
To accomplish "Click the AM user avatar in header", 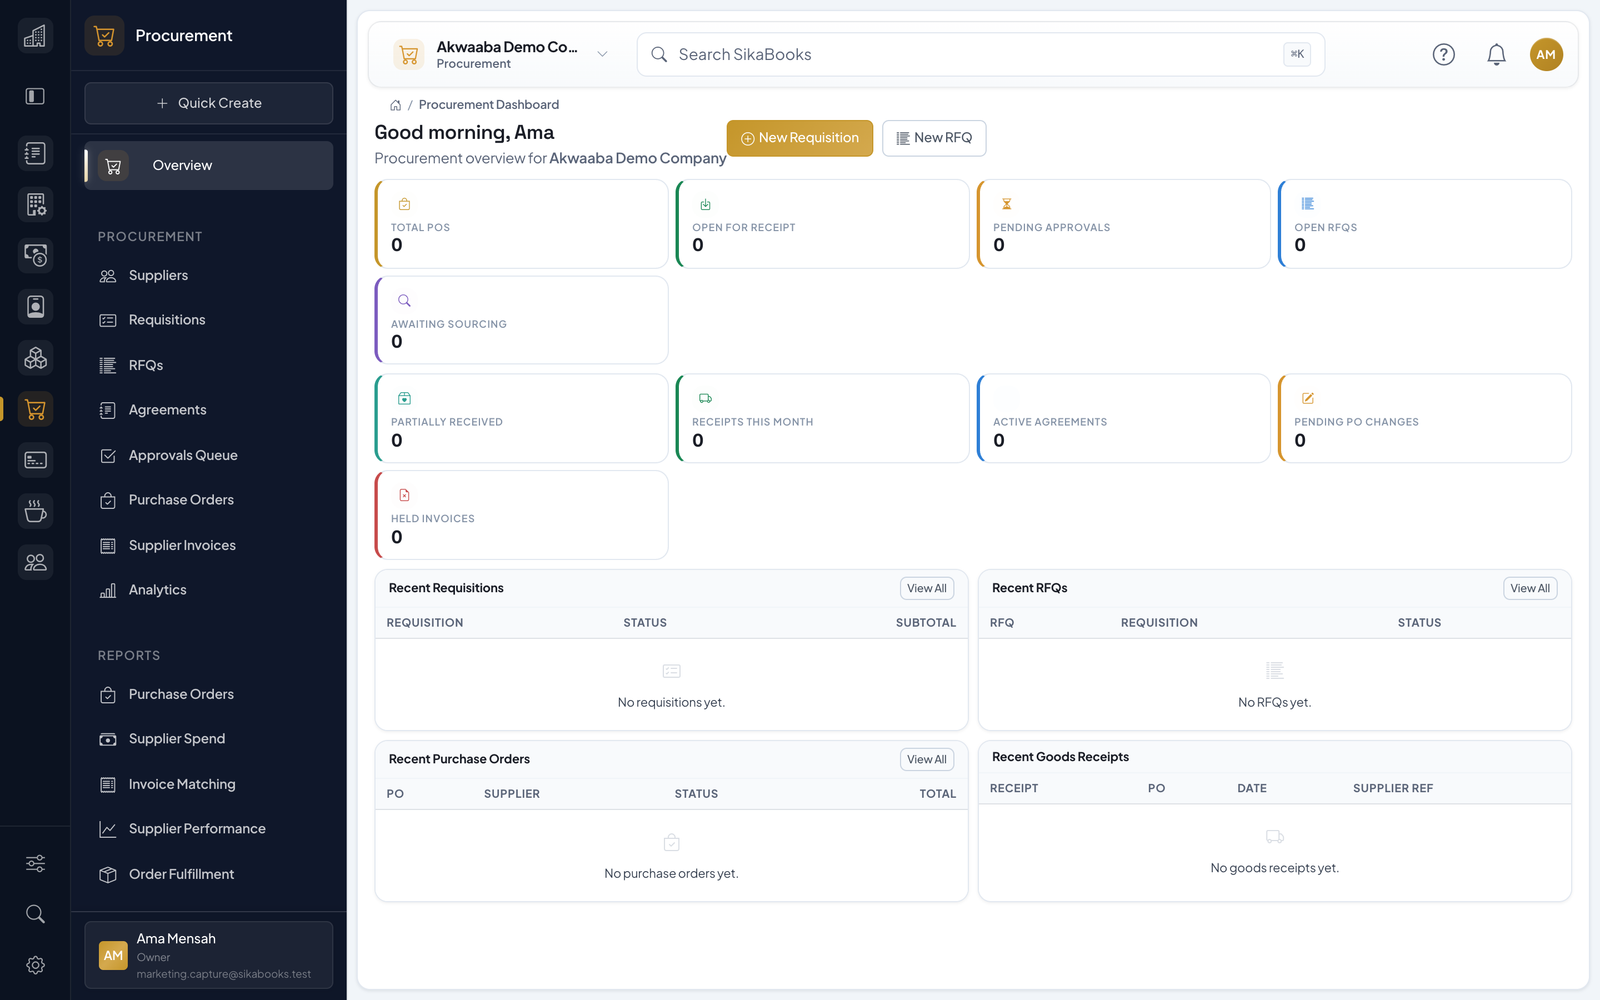I will click(1546, 55).
